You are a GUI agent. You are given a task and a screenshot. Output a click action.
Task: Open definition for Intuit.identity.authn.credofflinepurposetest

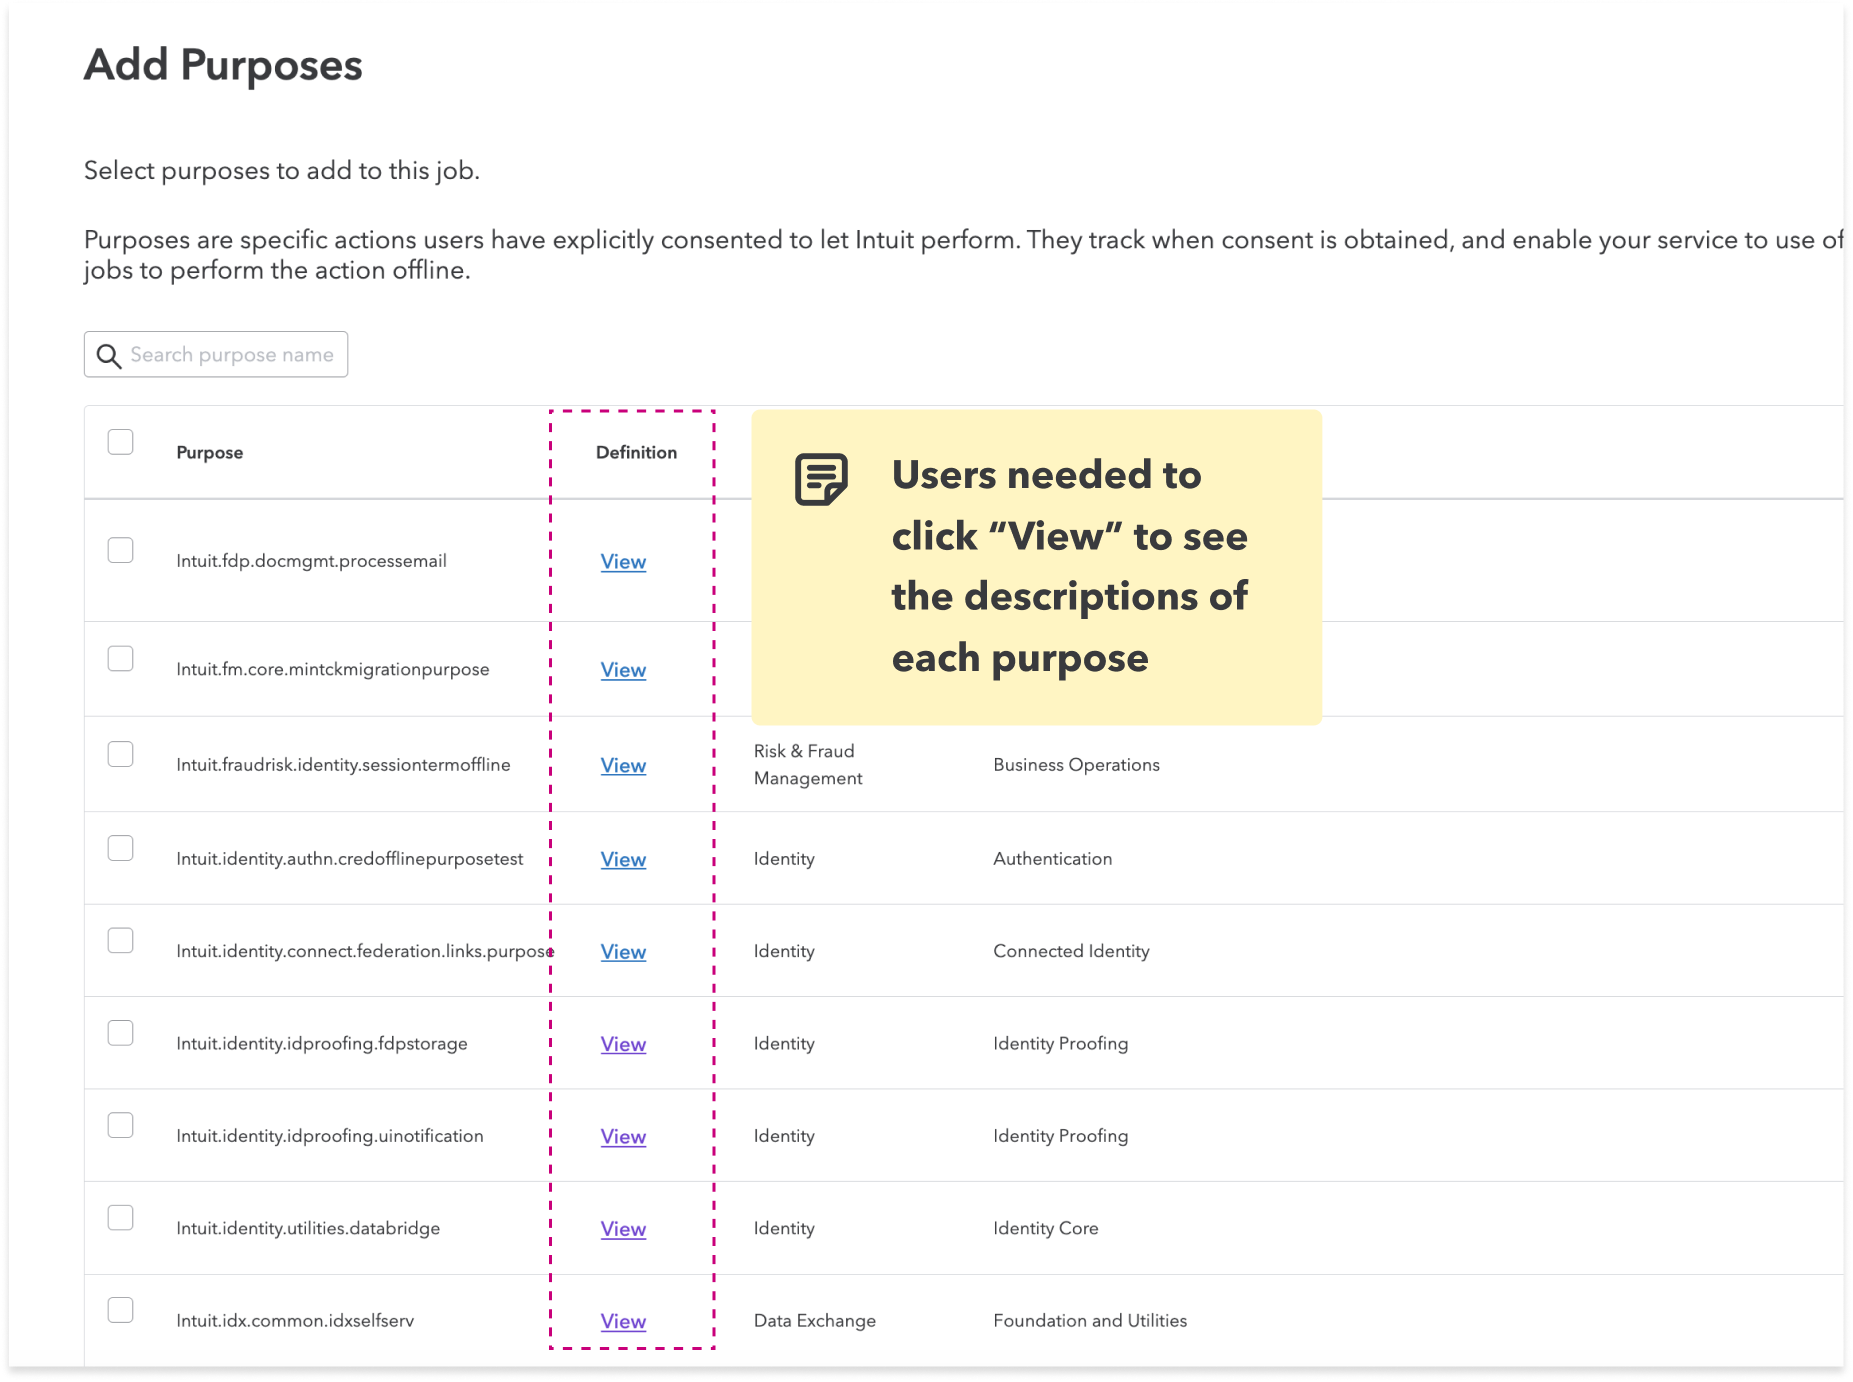[x=623, y=859]
